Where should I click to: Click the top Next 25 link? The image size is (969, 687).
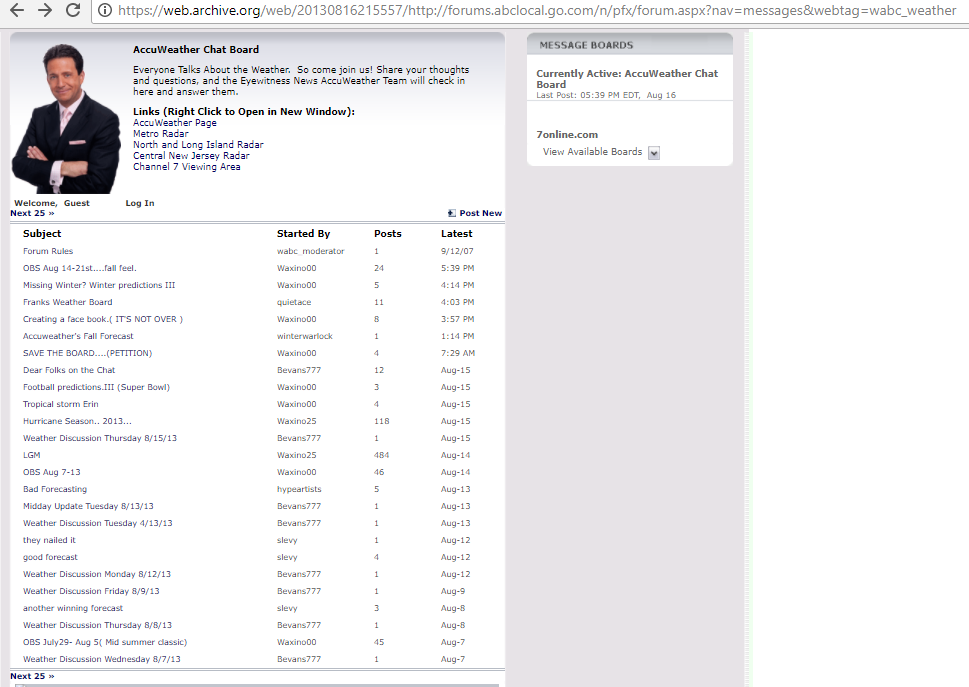click(x=32, y=213)
